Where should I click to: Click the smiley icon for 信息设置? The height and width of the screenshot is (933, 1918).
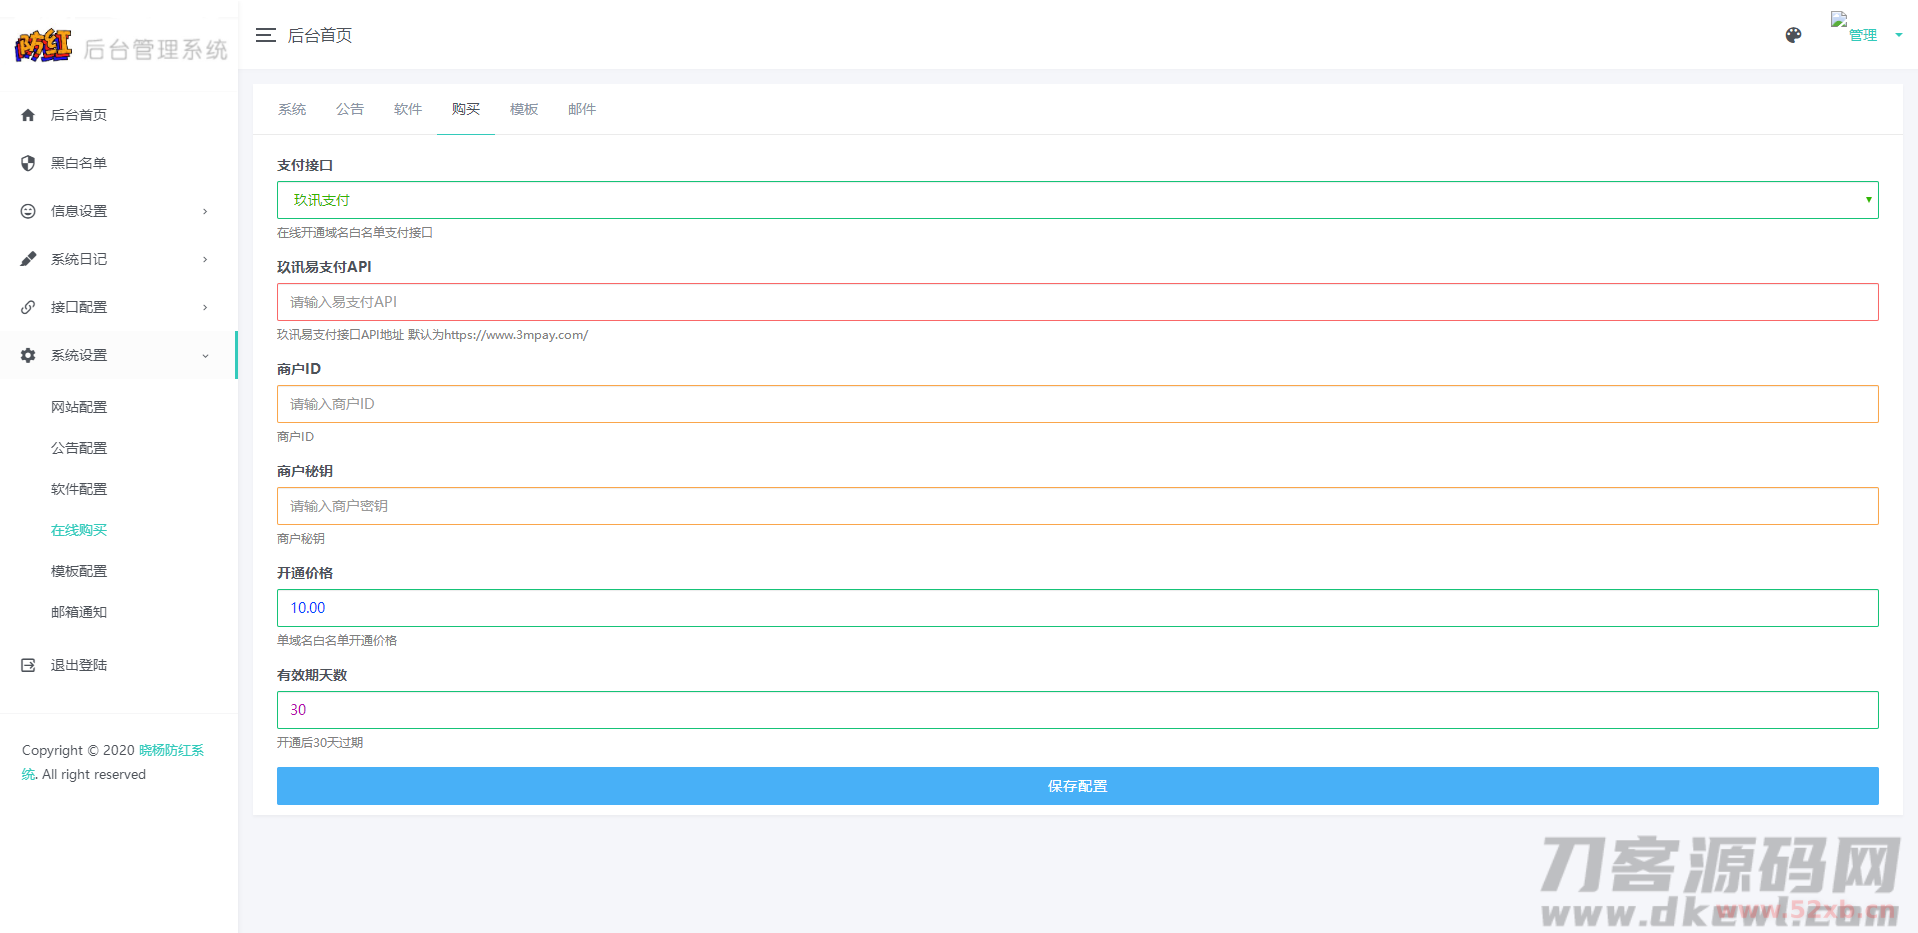click(28, 211)
